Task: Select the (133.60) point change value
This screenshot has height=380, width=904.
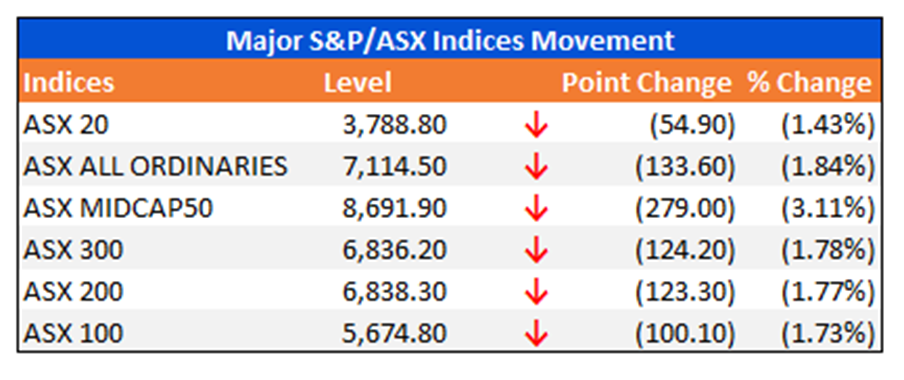Action: [685, 167]
